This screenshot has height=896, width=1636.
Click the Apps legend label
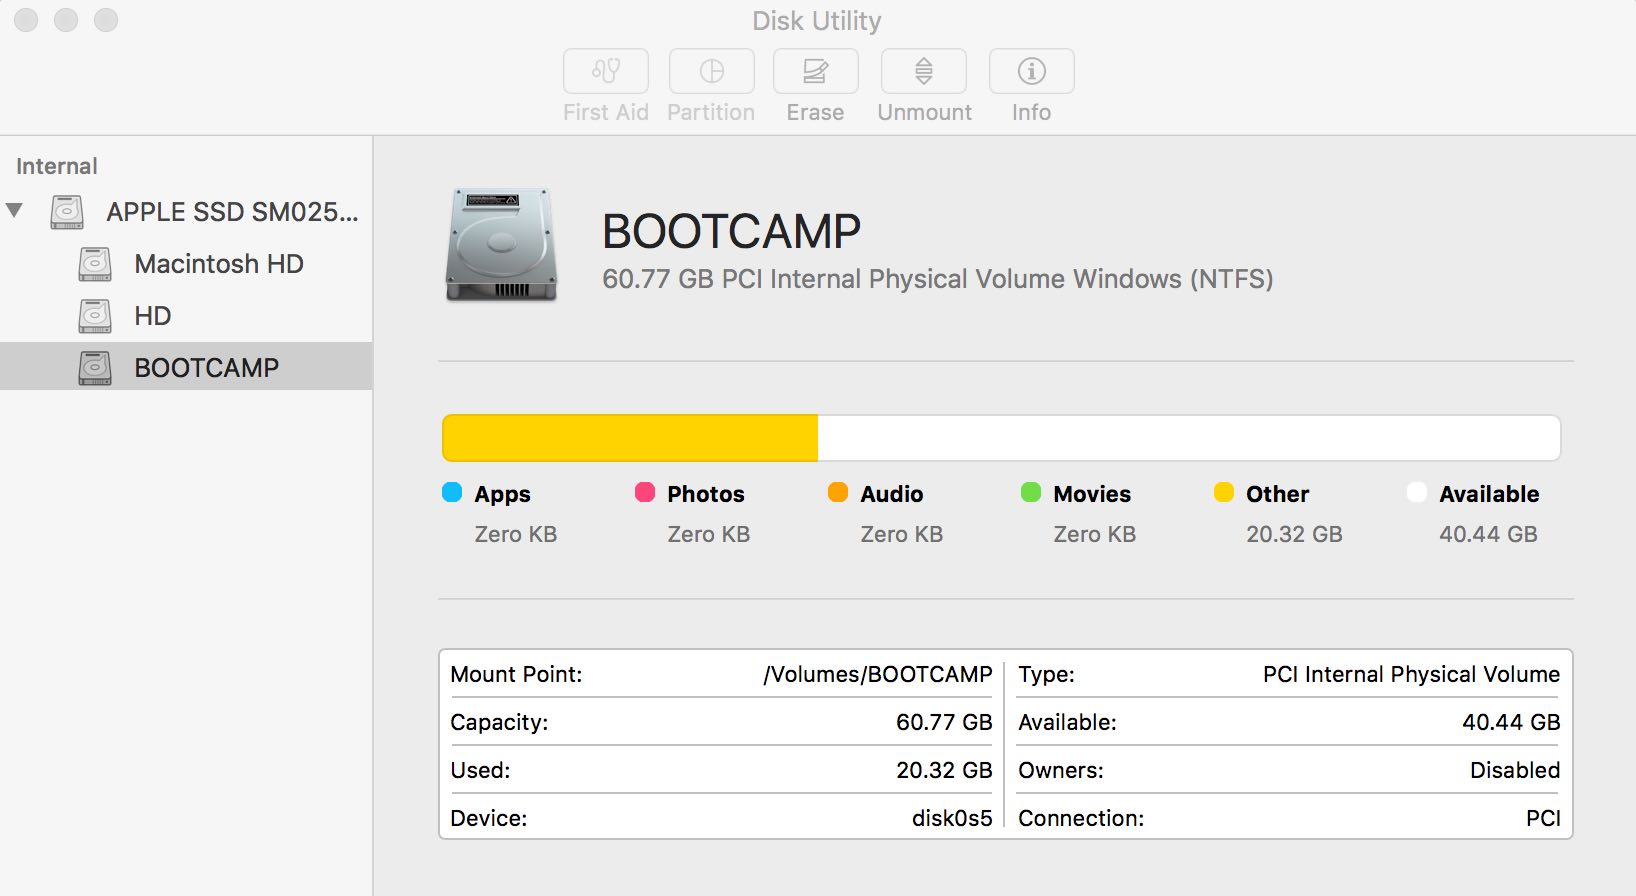pyautogui.click(x=503, y=494)
